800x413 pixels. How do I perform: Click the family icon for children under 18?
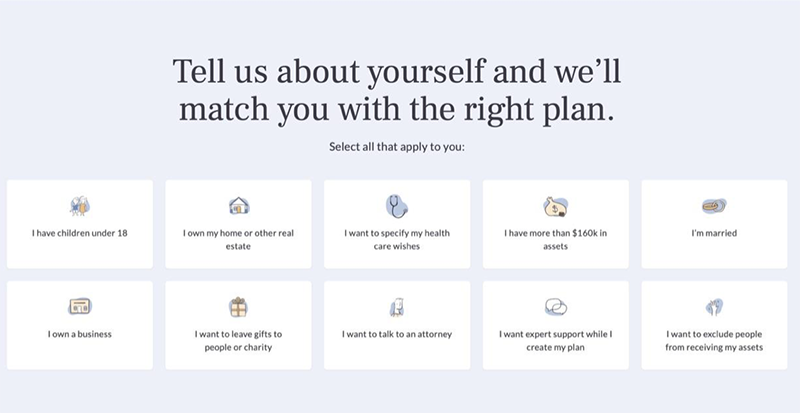point(80,206)
